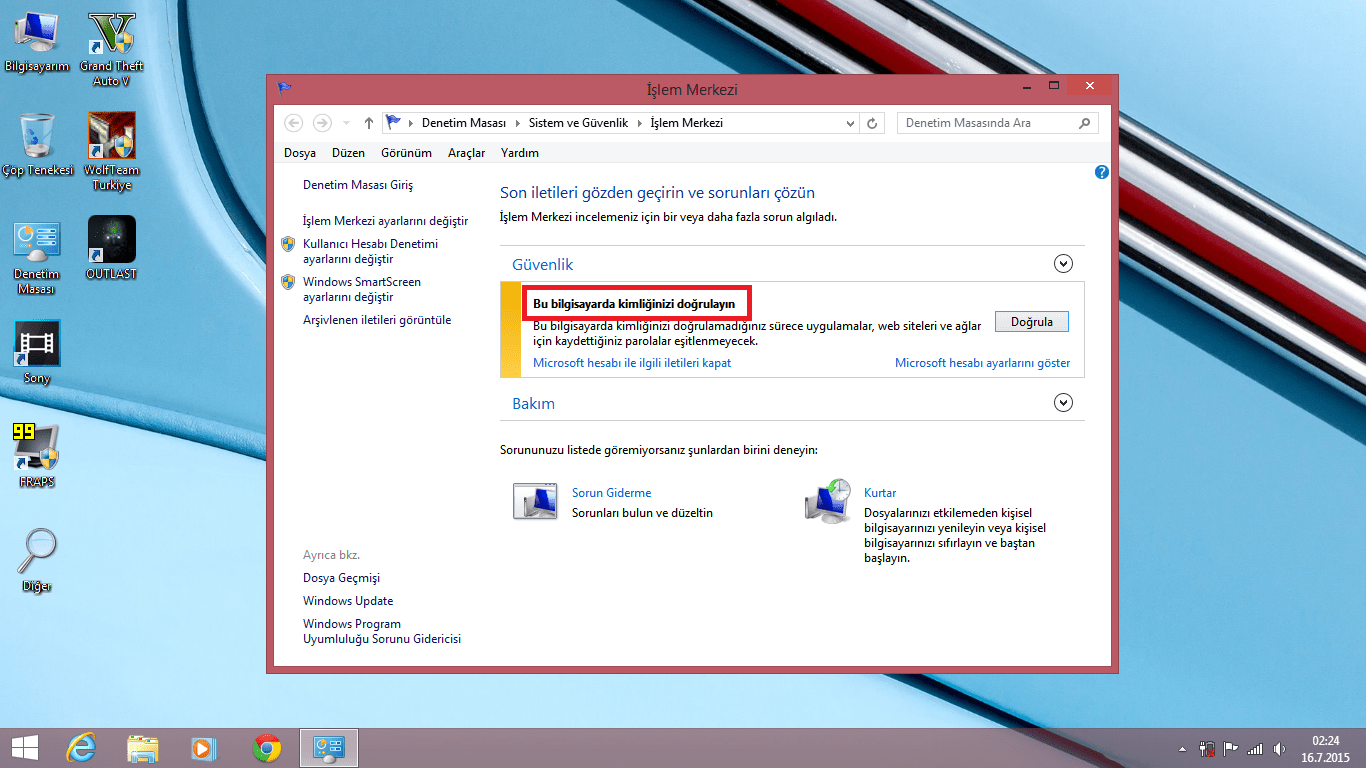Viewport: 1366px width, 768px height.
Task: Click the İşlem Merkezi title bar flag icon
Action: pyautogui.click(x=284, y=87)
